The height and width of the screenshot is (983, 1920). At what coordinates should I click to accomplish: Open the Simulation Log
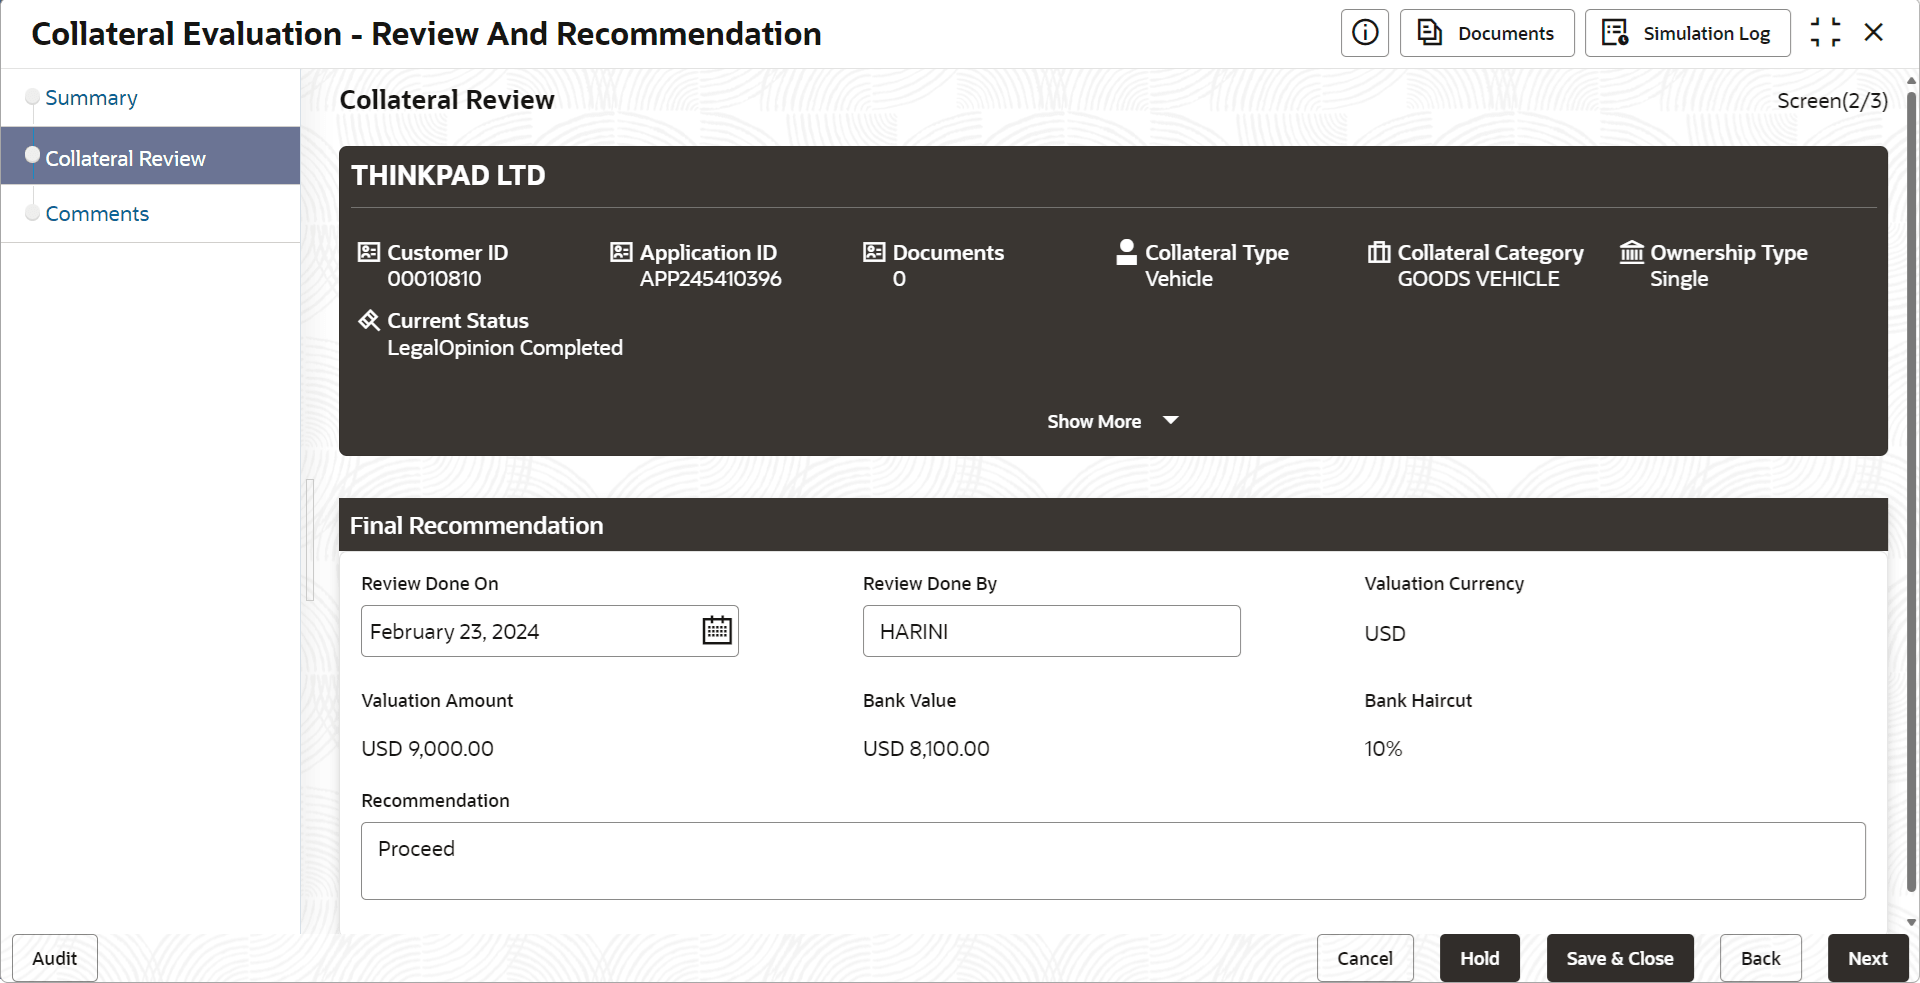tap(1687, 33)
